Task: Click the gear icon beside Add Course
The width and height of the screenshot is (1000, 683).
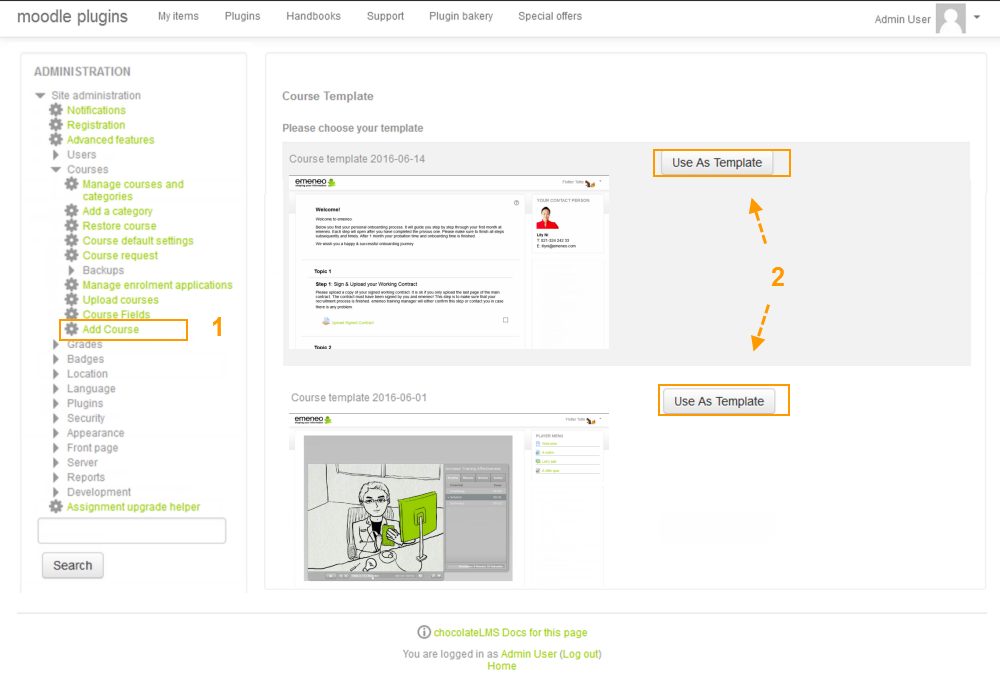Action: [x=71, y=328]
